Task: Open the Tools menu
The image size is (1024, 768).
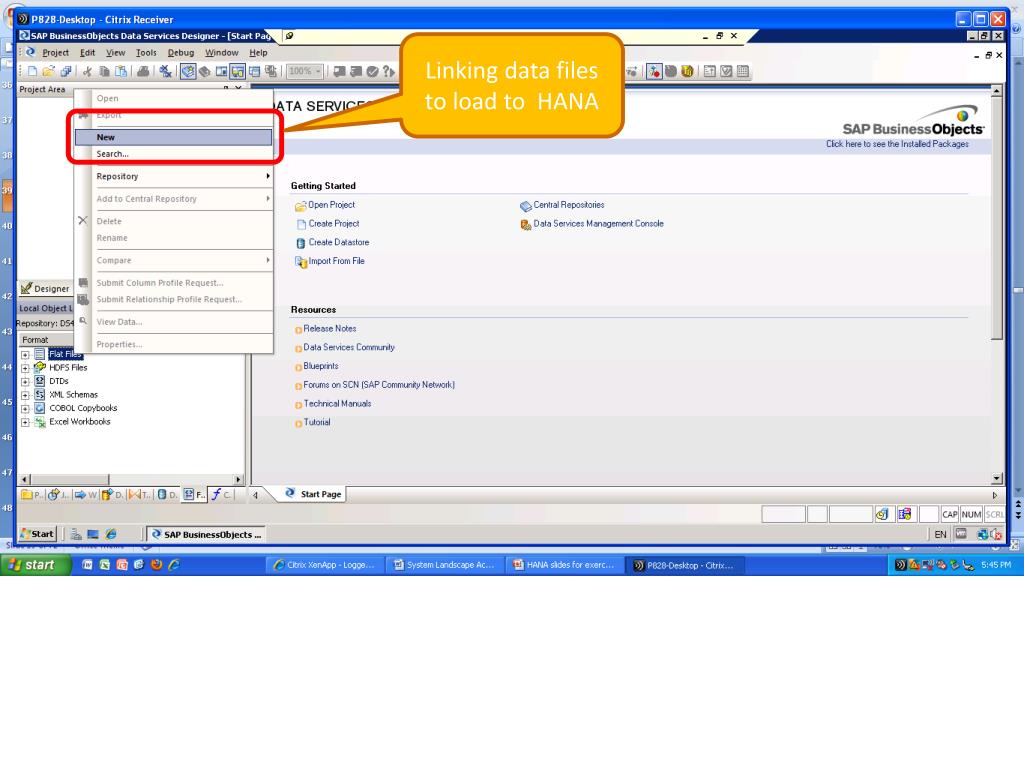Action: [146, 53]
